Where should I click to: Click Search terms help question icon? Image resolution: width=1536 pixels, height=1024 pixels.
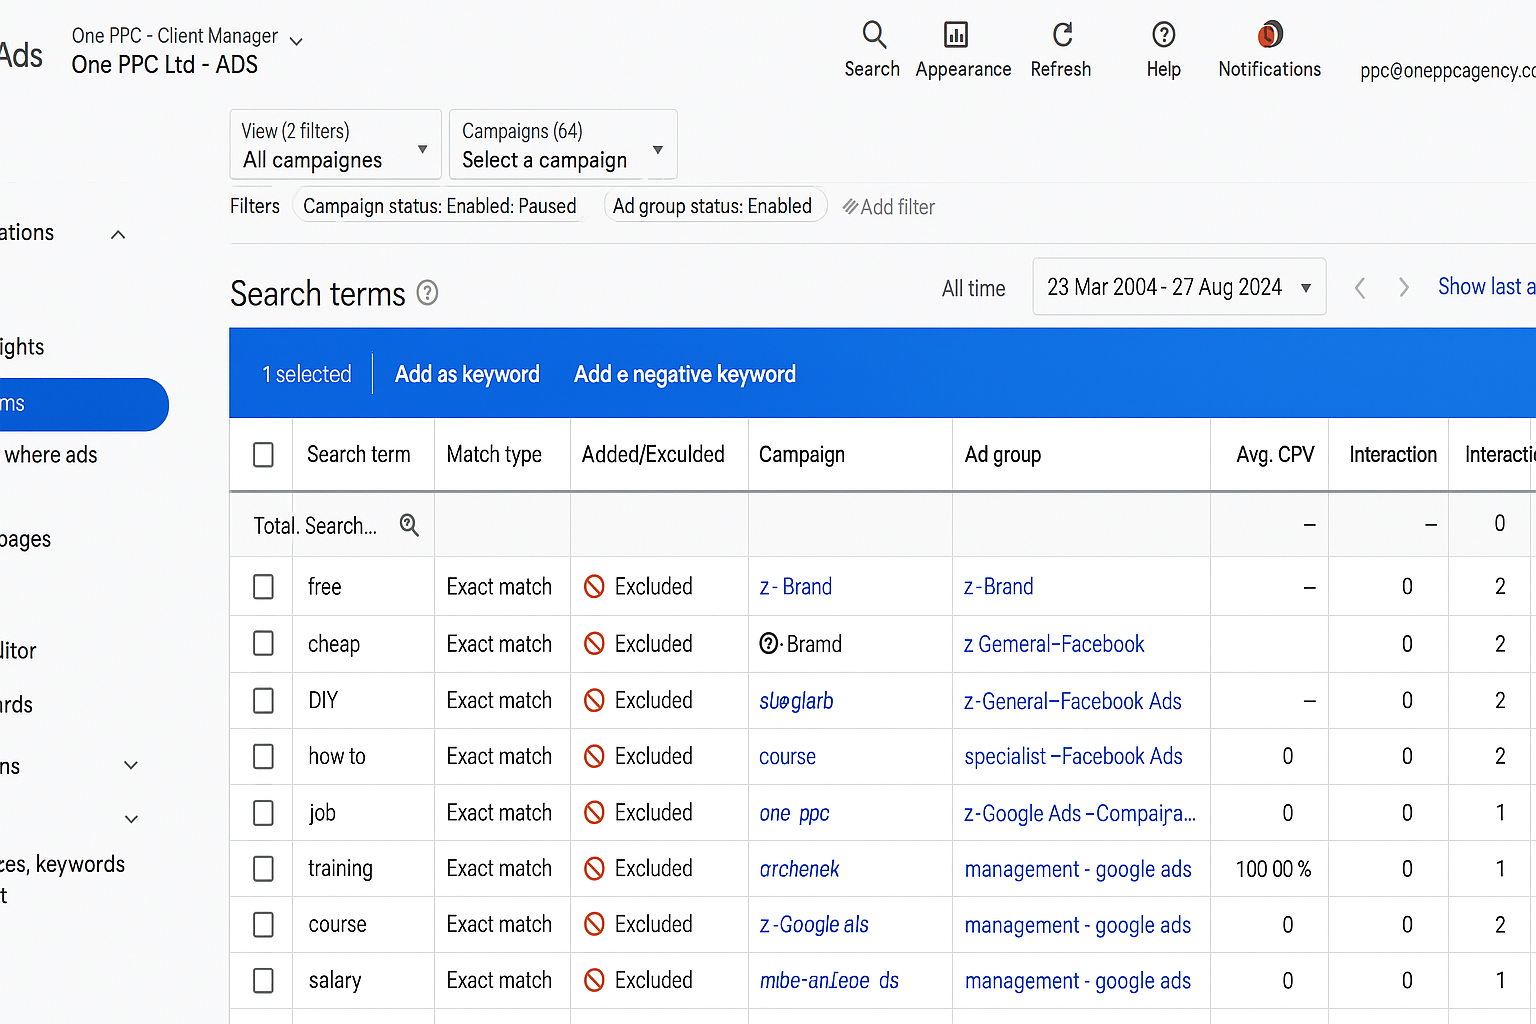tap(427, 293)
